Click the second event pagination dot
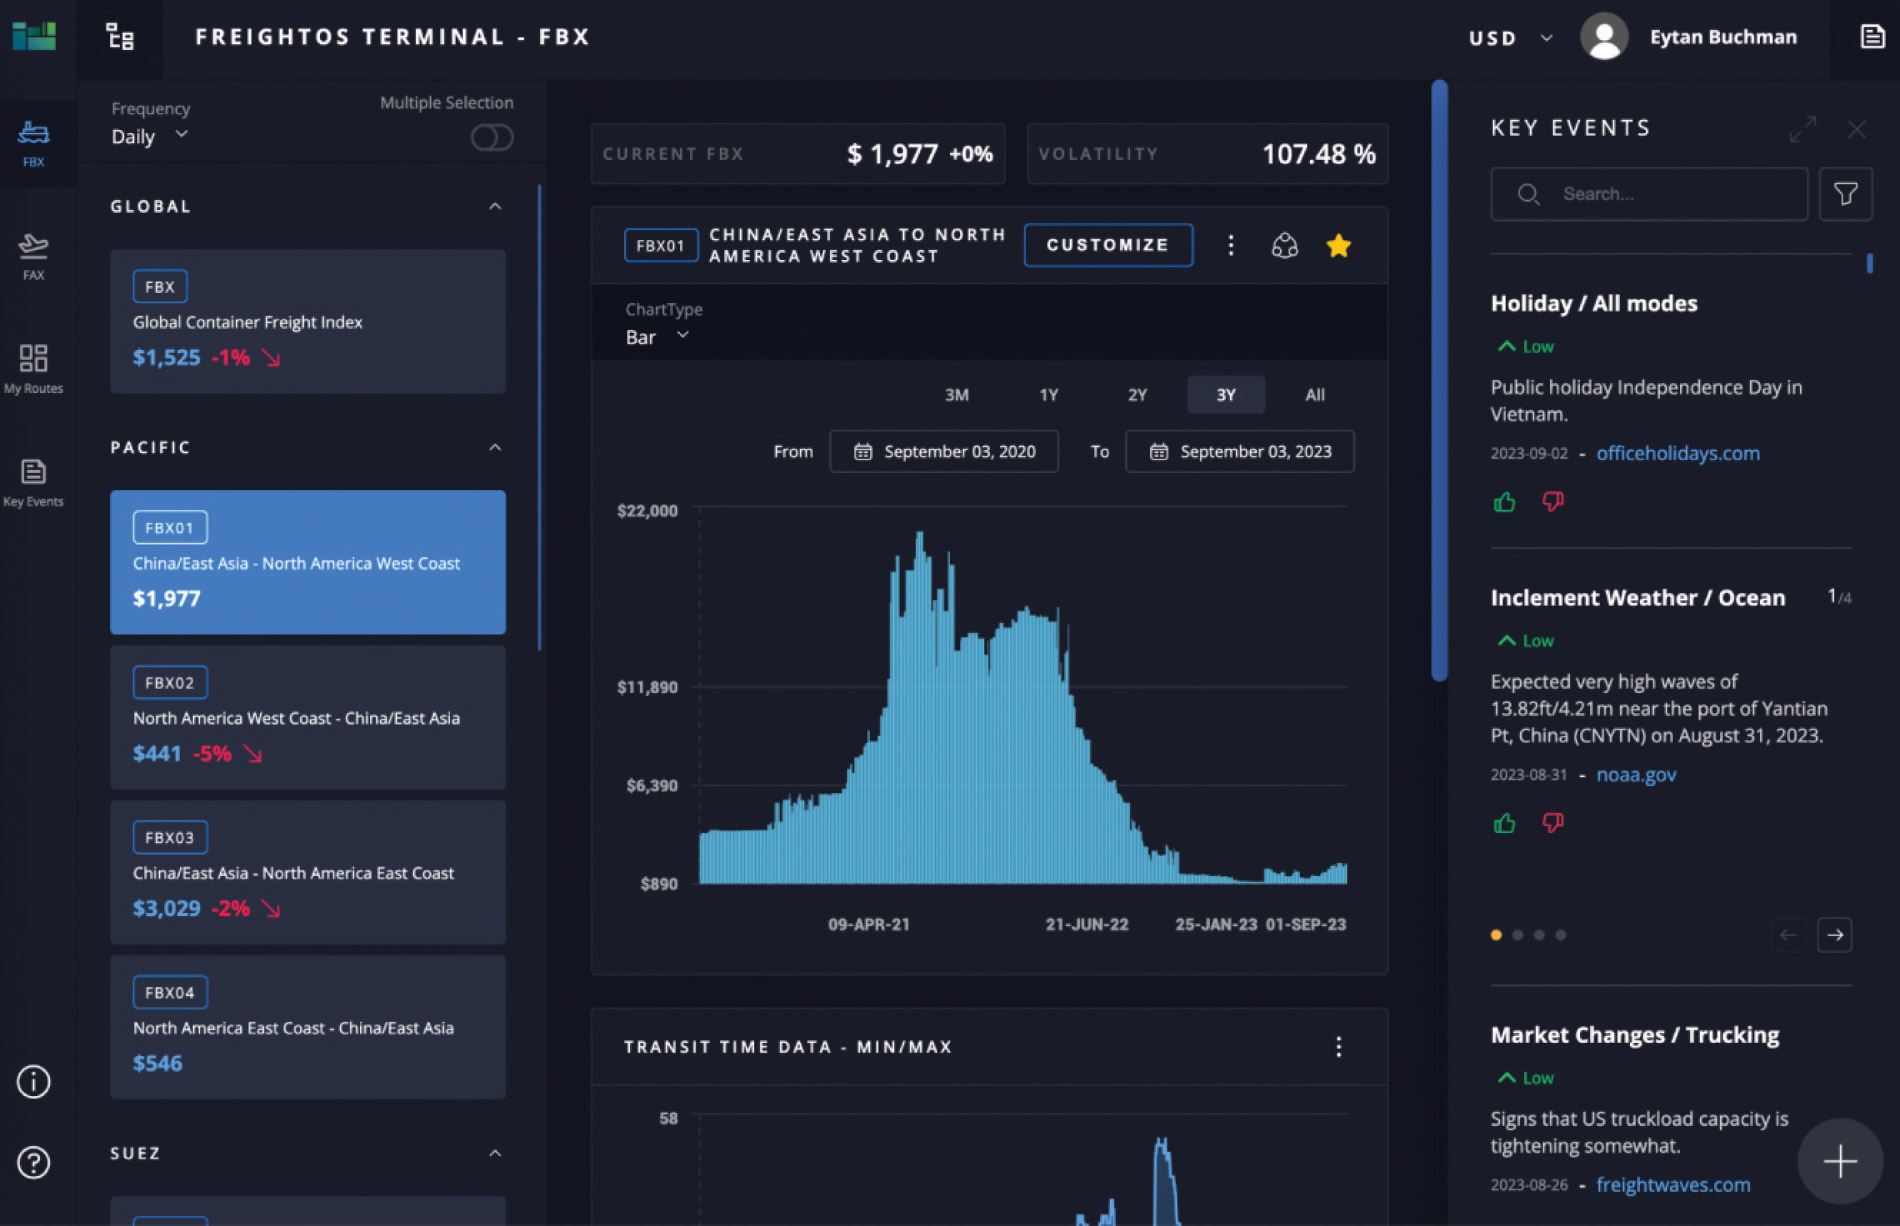 (1518, 935)
